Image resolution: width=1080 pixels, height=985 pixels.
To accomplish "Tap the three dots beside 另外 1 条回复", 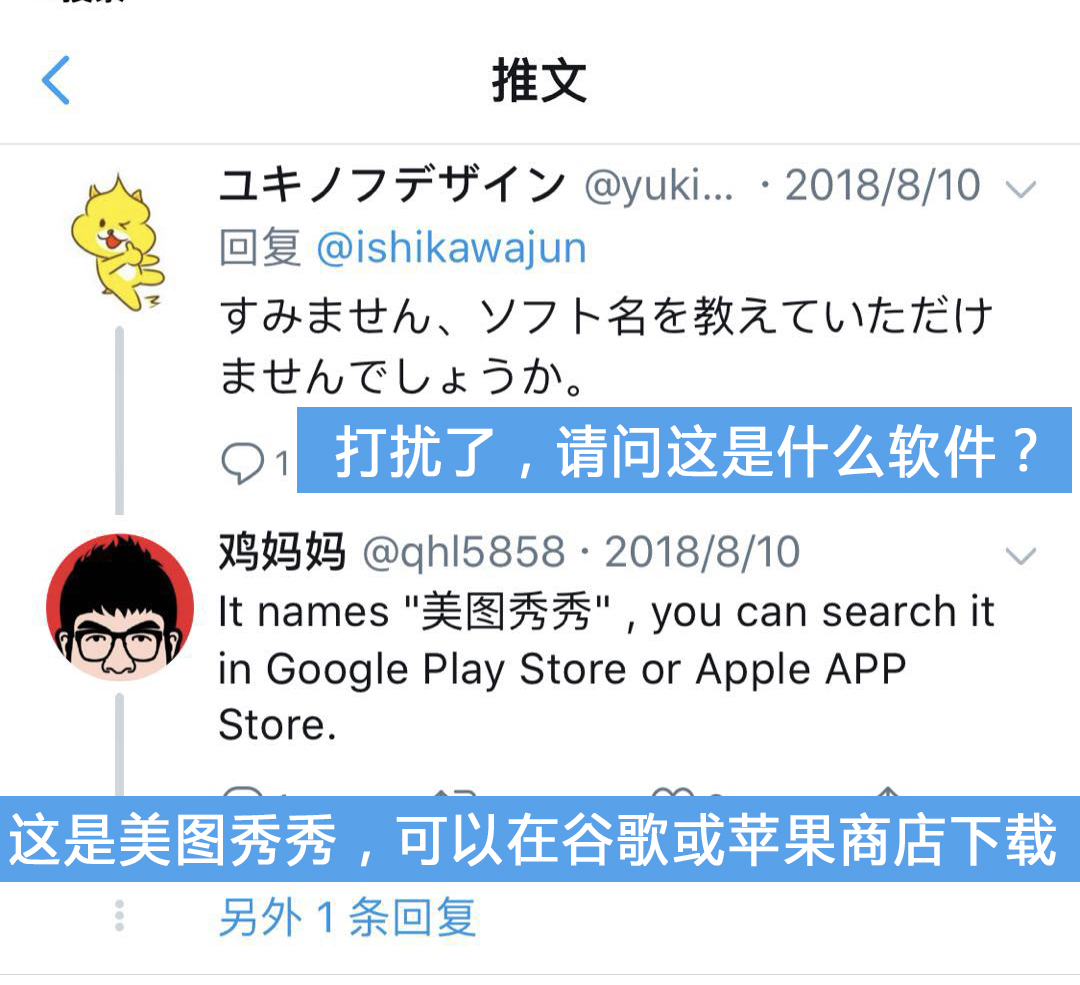I will 119,915.
